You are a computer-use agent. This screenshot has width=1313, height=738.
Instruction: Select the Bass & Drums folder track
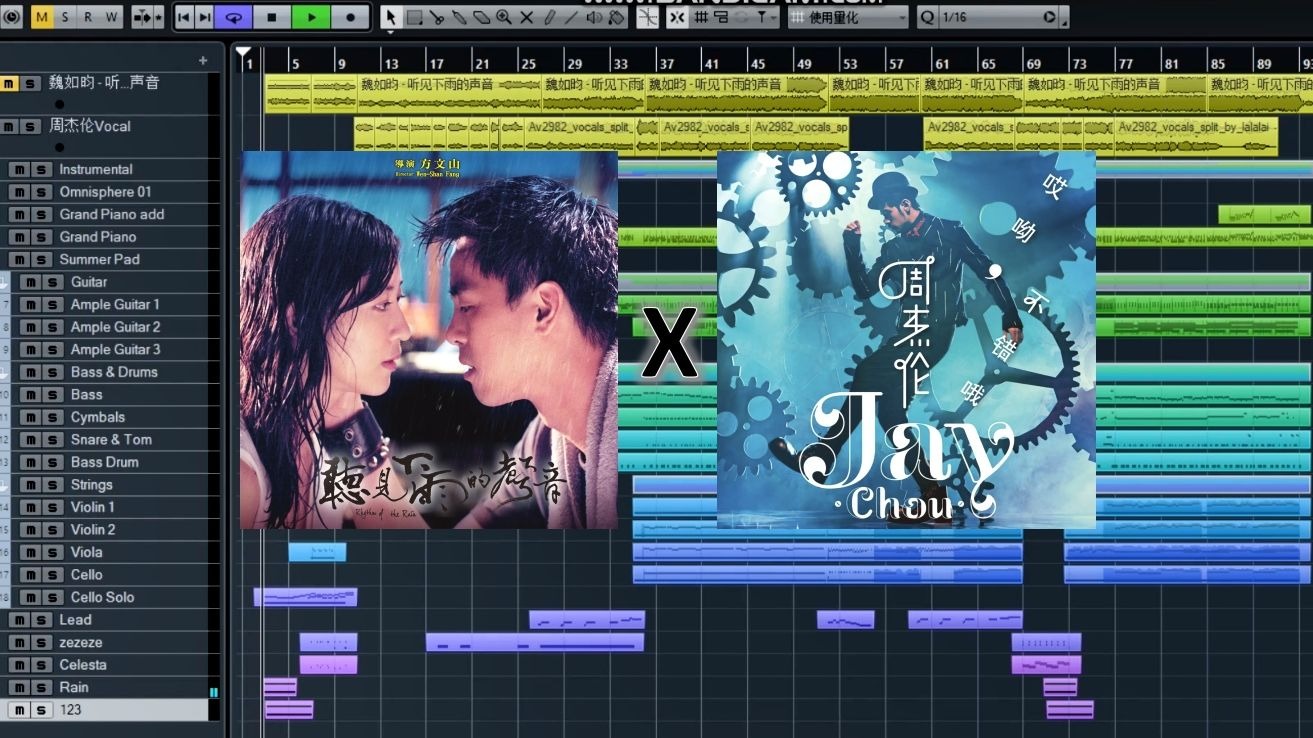click(x=114, y=372)
